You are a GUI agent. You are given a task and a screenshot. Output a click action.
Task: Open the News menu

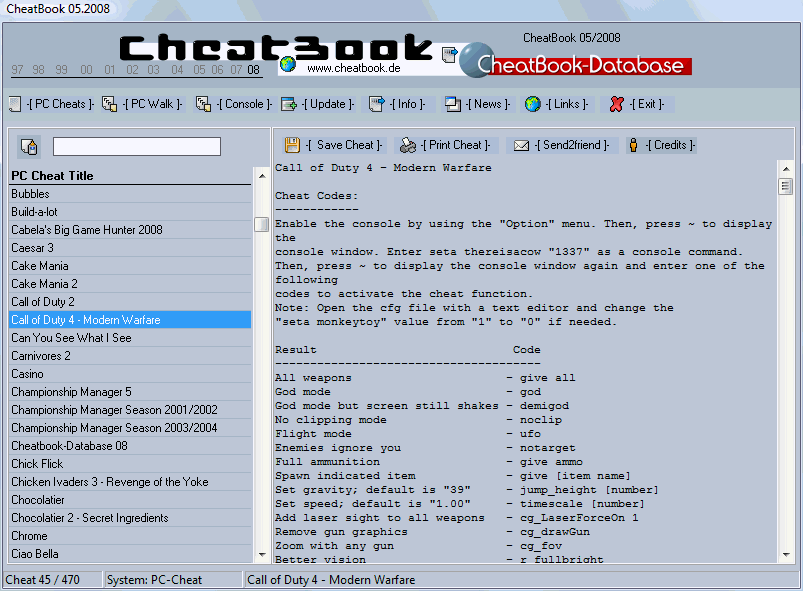[x=488, y=104]
